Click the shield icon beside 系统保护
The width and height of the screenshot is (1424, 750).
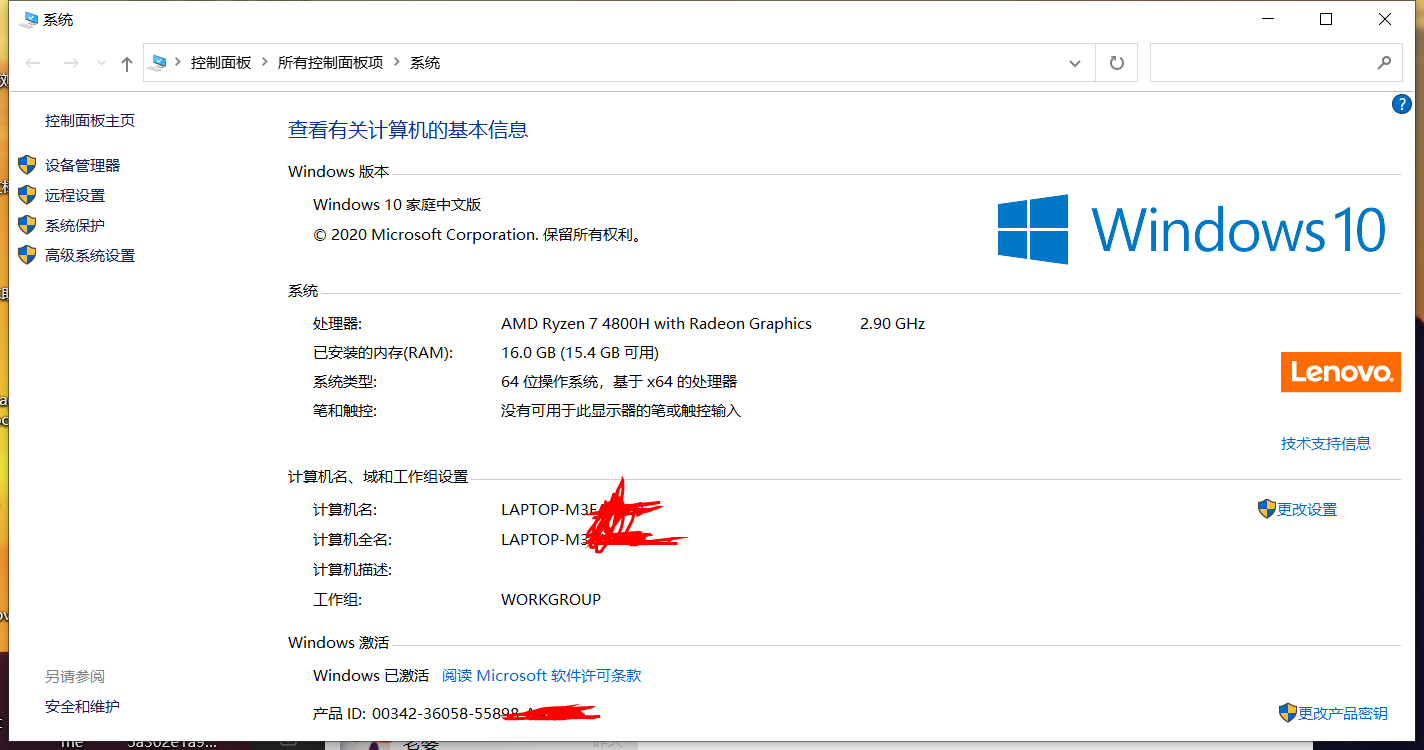pyautogui.click(x=27, y=225)
